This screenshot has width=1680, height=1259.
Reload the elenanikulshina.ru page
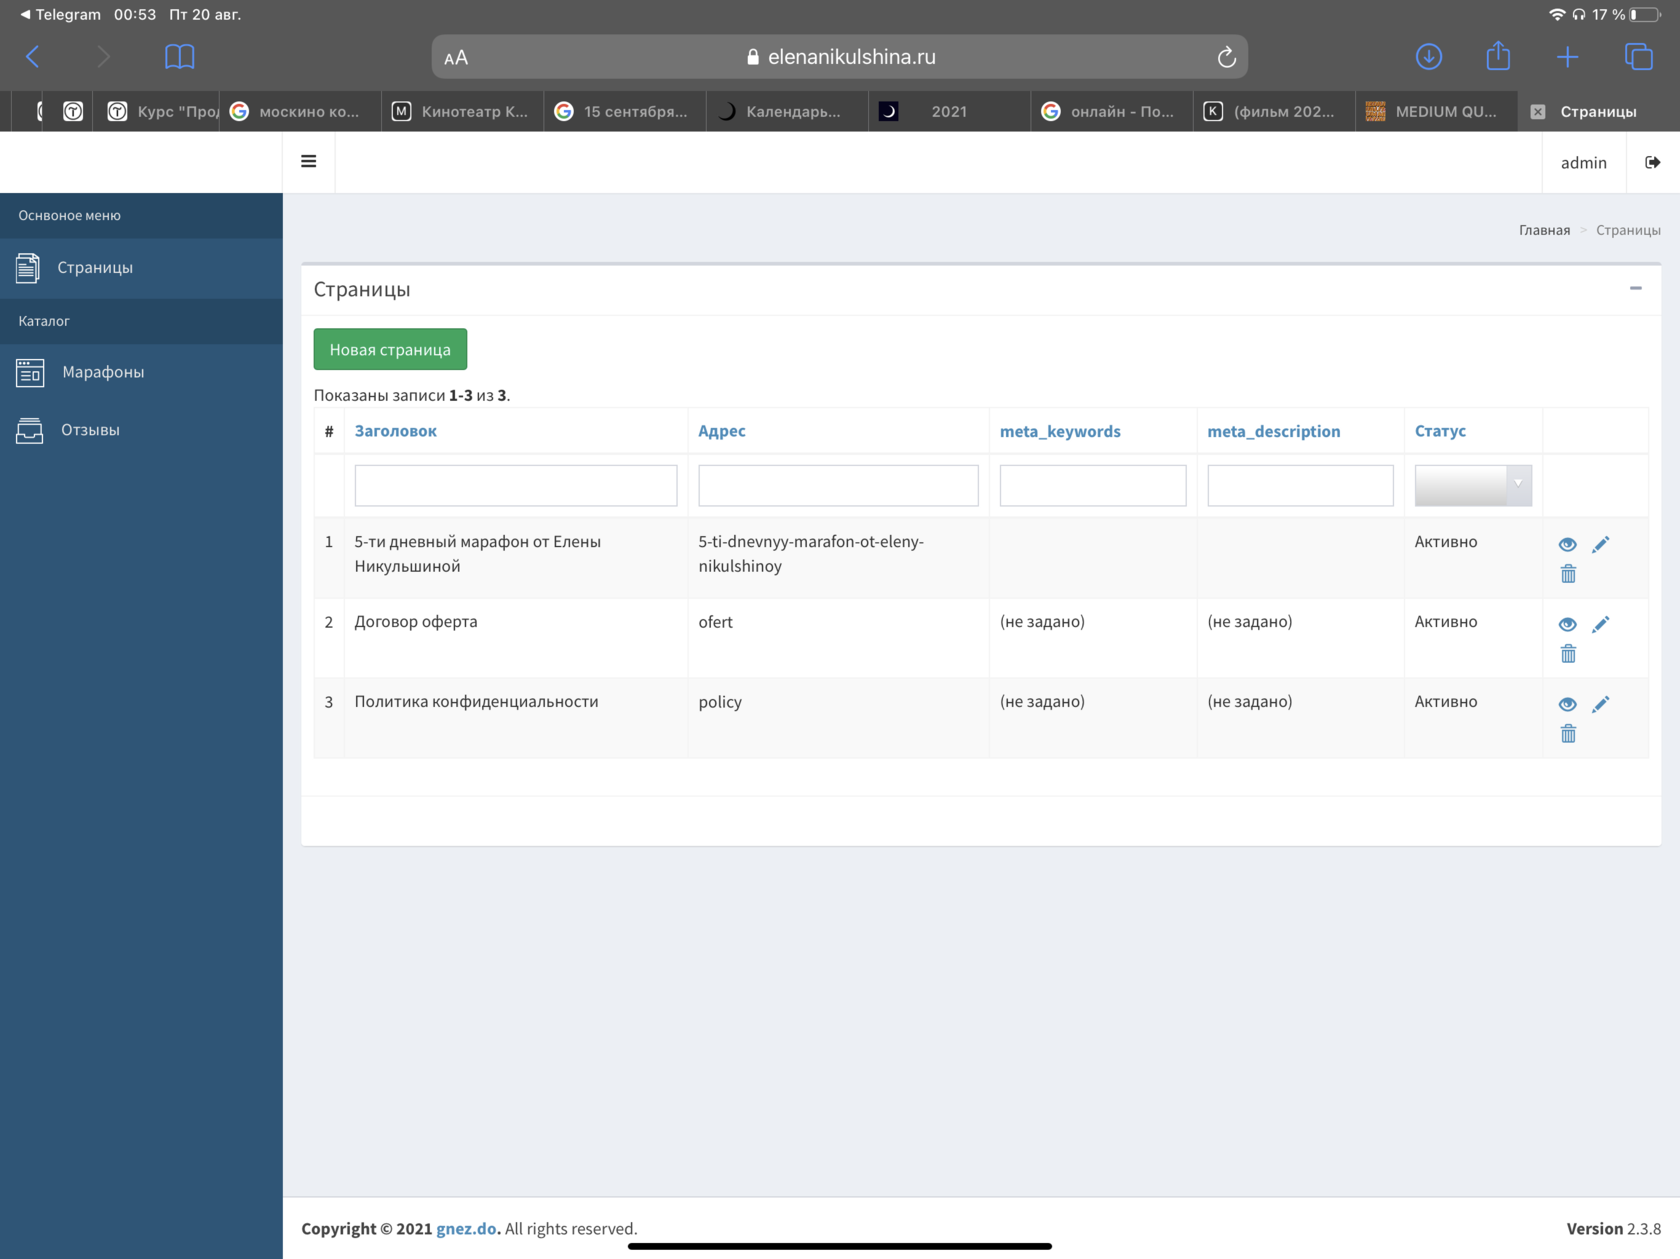pyautogui.click(x=1227, y=57)
